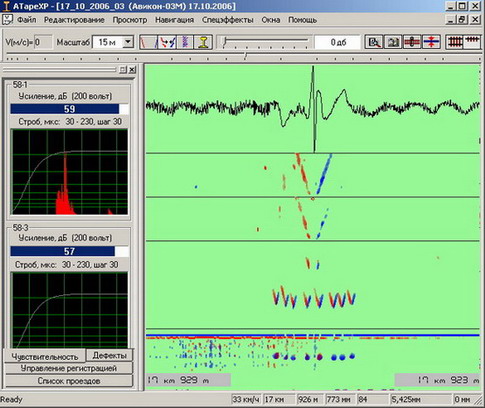The width and height of the screenshot is (485, 408).
Task: Click the single-track rail icon at toolbar end
Action: (472, 42)
